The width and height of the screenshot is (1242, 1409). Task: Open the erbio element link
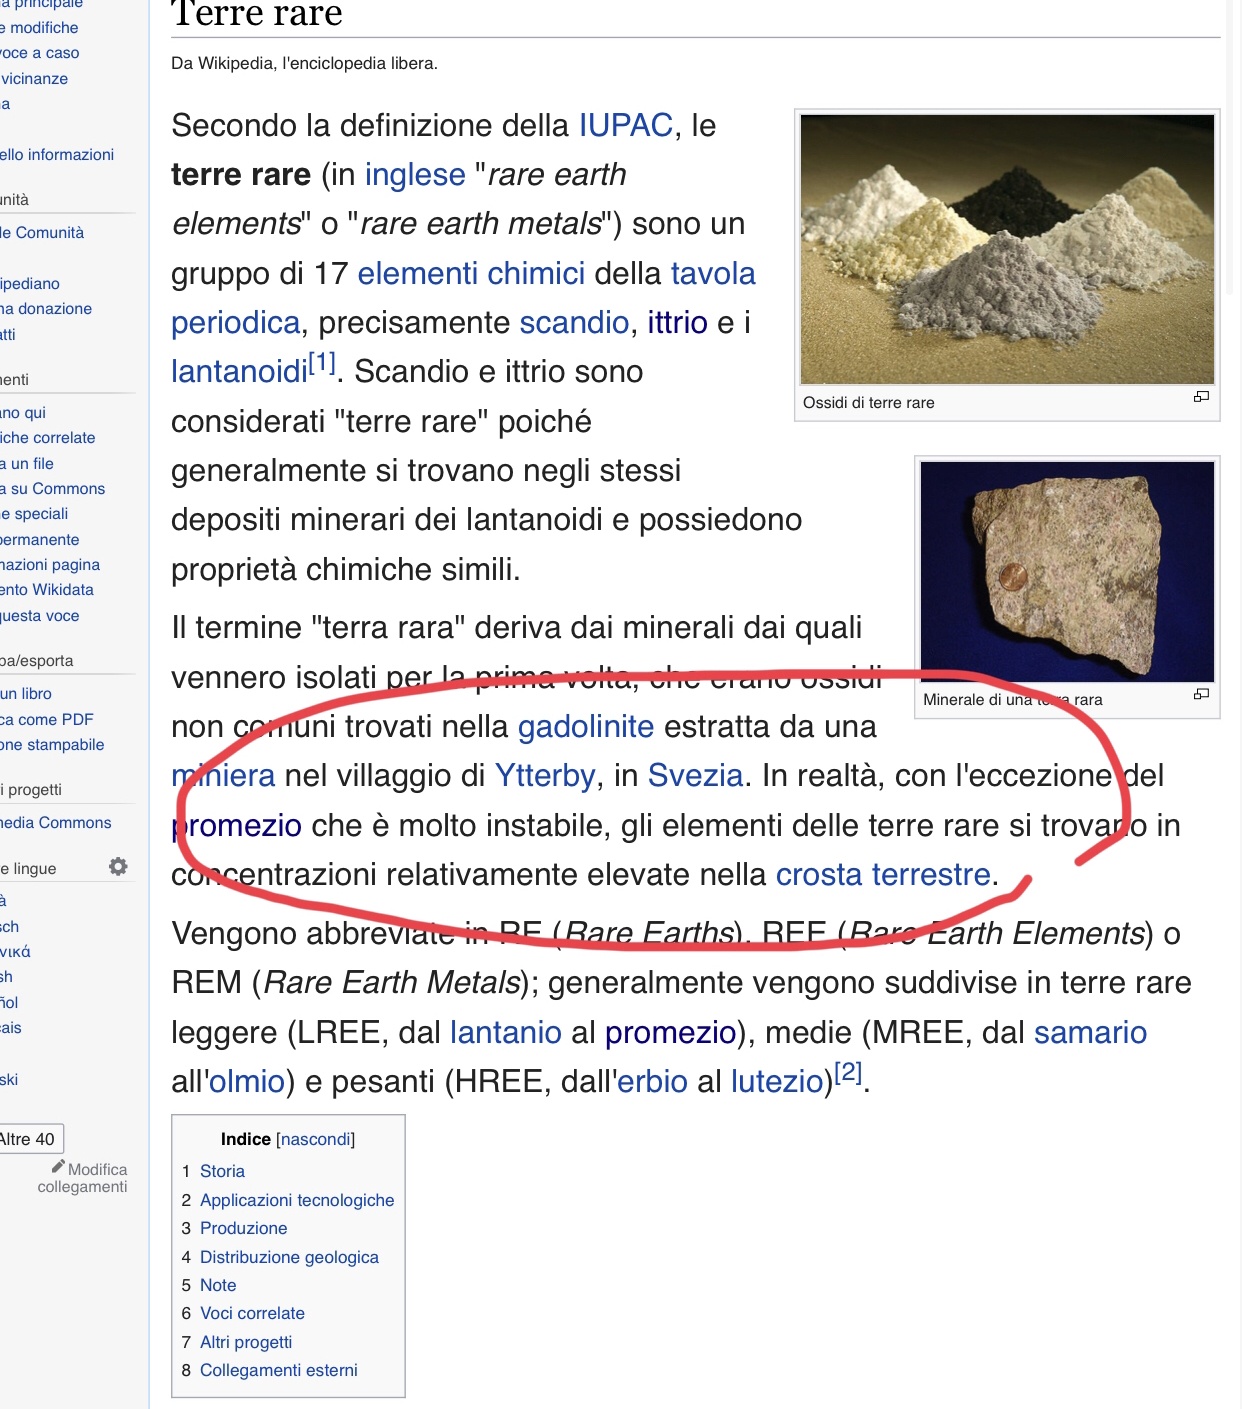coord(652,1082)
